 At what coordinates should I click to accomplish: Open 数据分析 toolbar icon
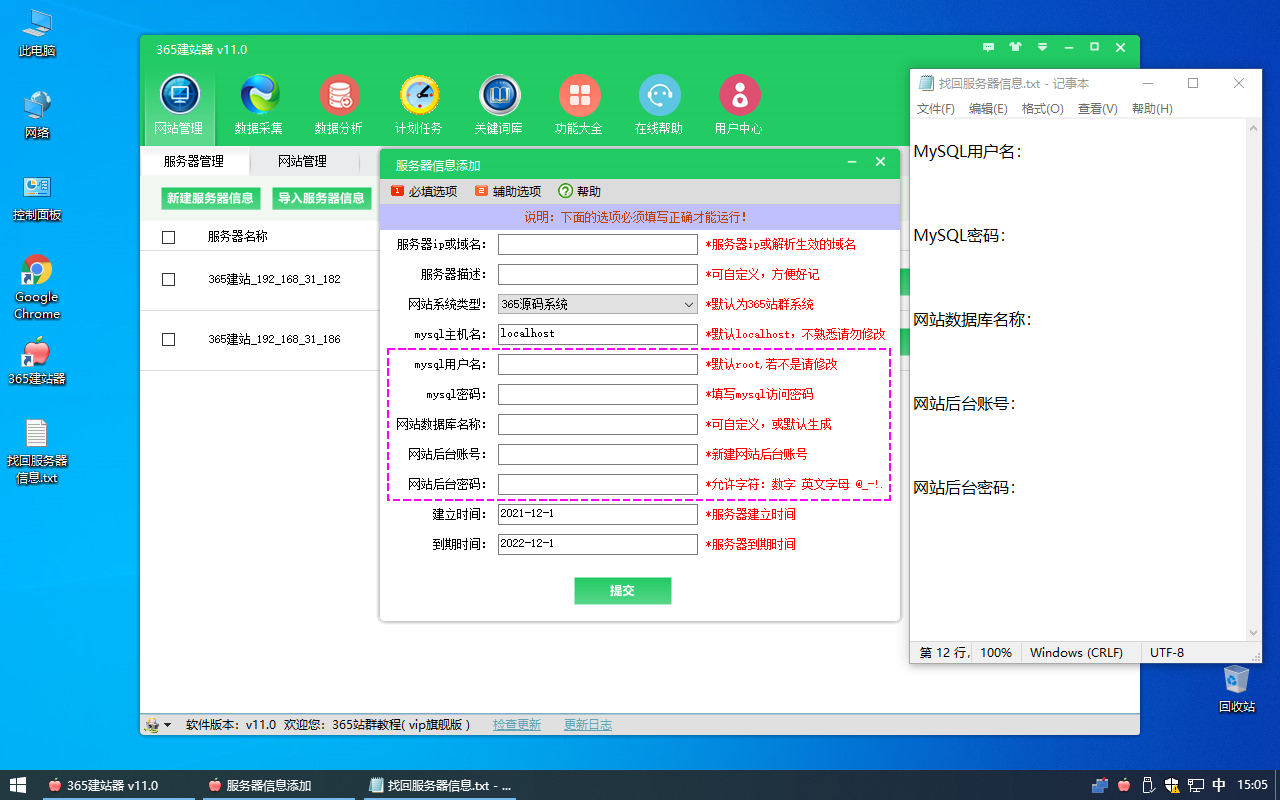(339, 105)
